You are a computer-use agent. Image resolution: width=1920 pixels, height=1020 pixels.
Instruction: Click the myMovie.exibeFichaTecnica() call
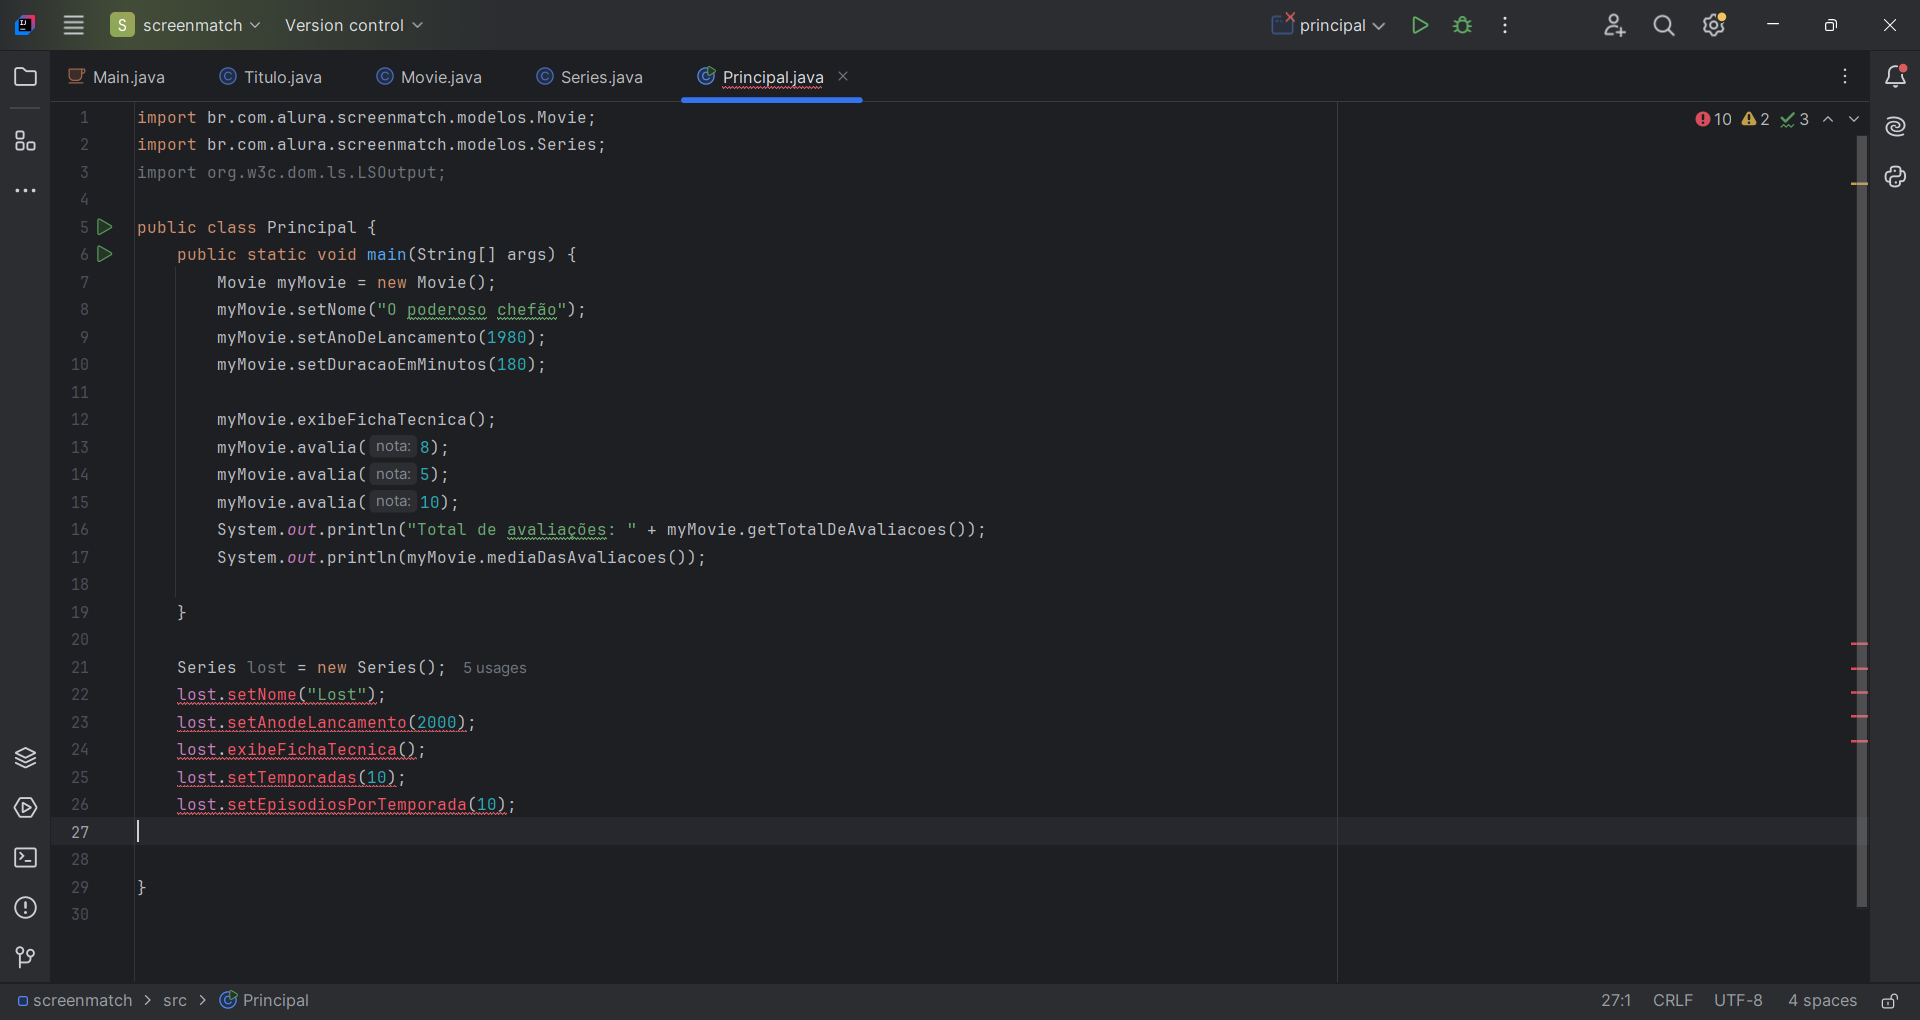(x=356, y=420)
